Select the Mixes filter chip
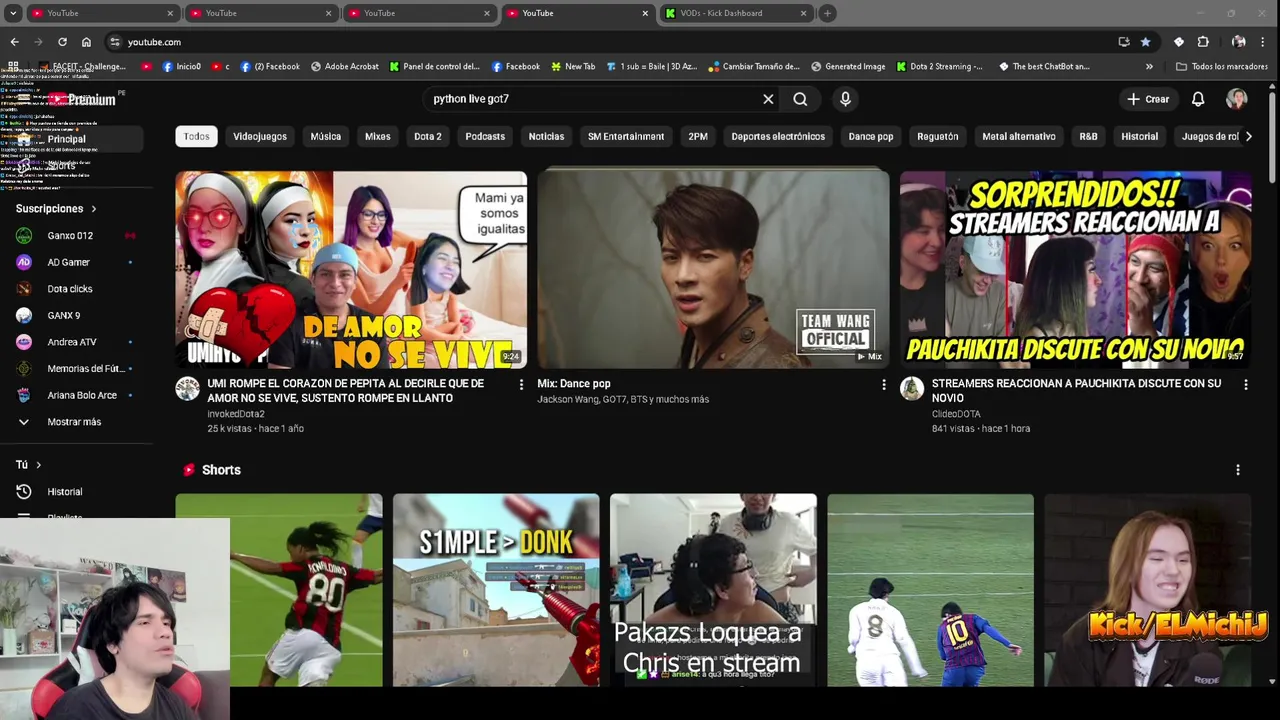 coord(378,136)
